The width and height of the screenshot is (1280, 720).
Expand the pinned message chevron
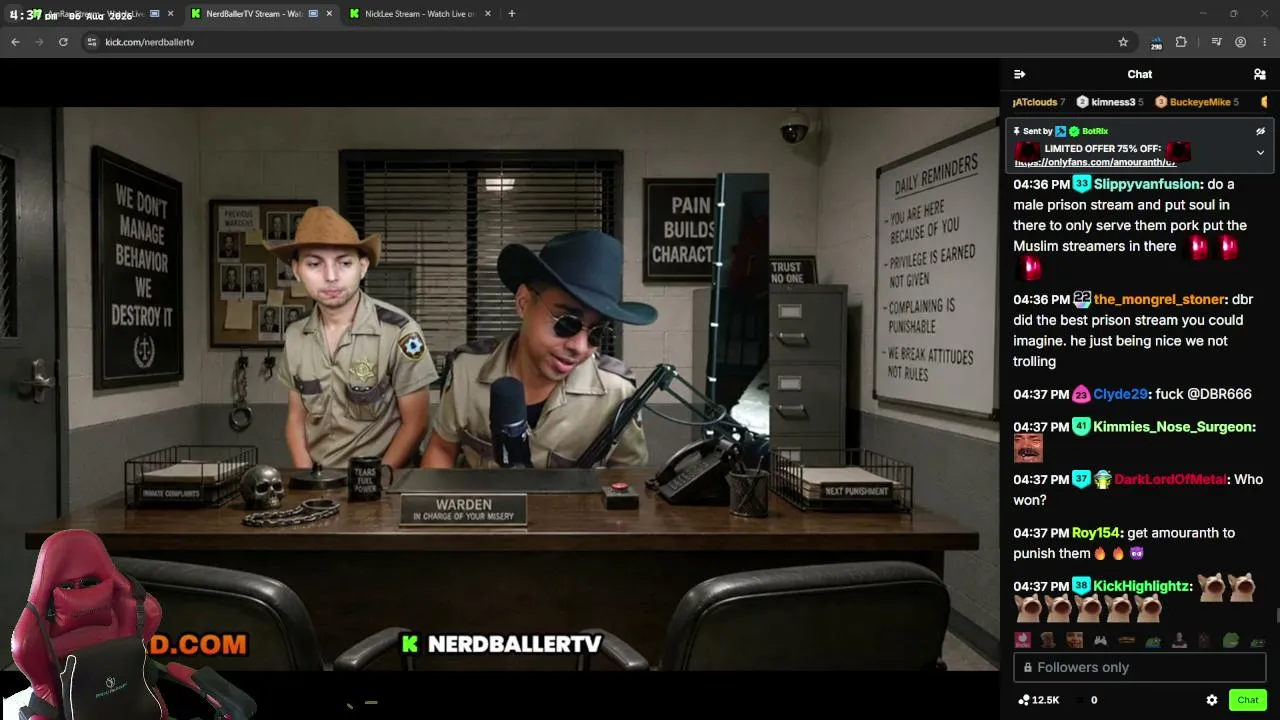pos(1260,153)
